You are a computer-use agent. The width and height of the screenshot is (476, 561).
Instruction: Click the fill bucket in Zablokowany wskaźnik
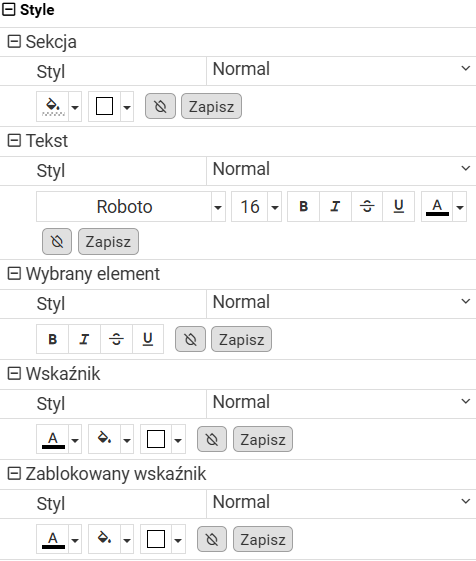[x=104, y=539]
